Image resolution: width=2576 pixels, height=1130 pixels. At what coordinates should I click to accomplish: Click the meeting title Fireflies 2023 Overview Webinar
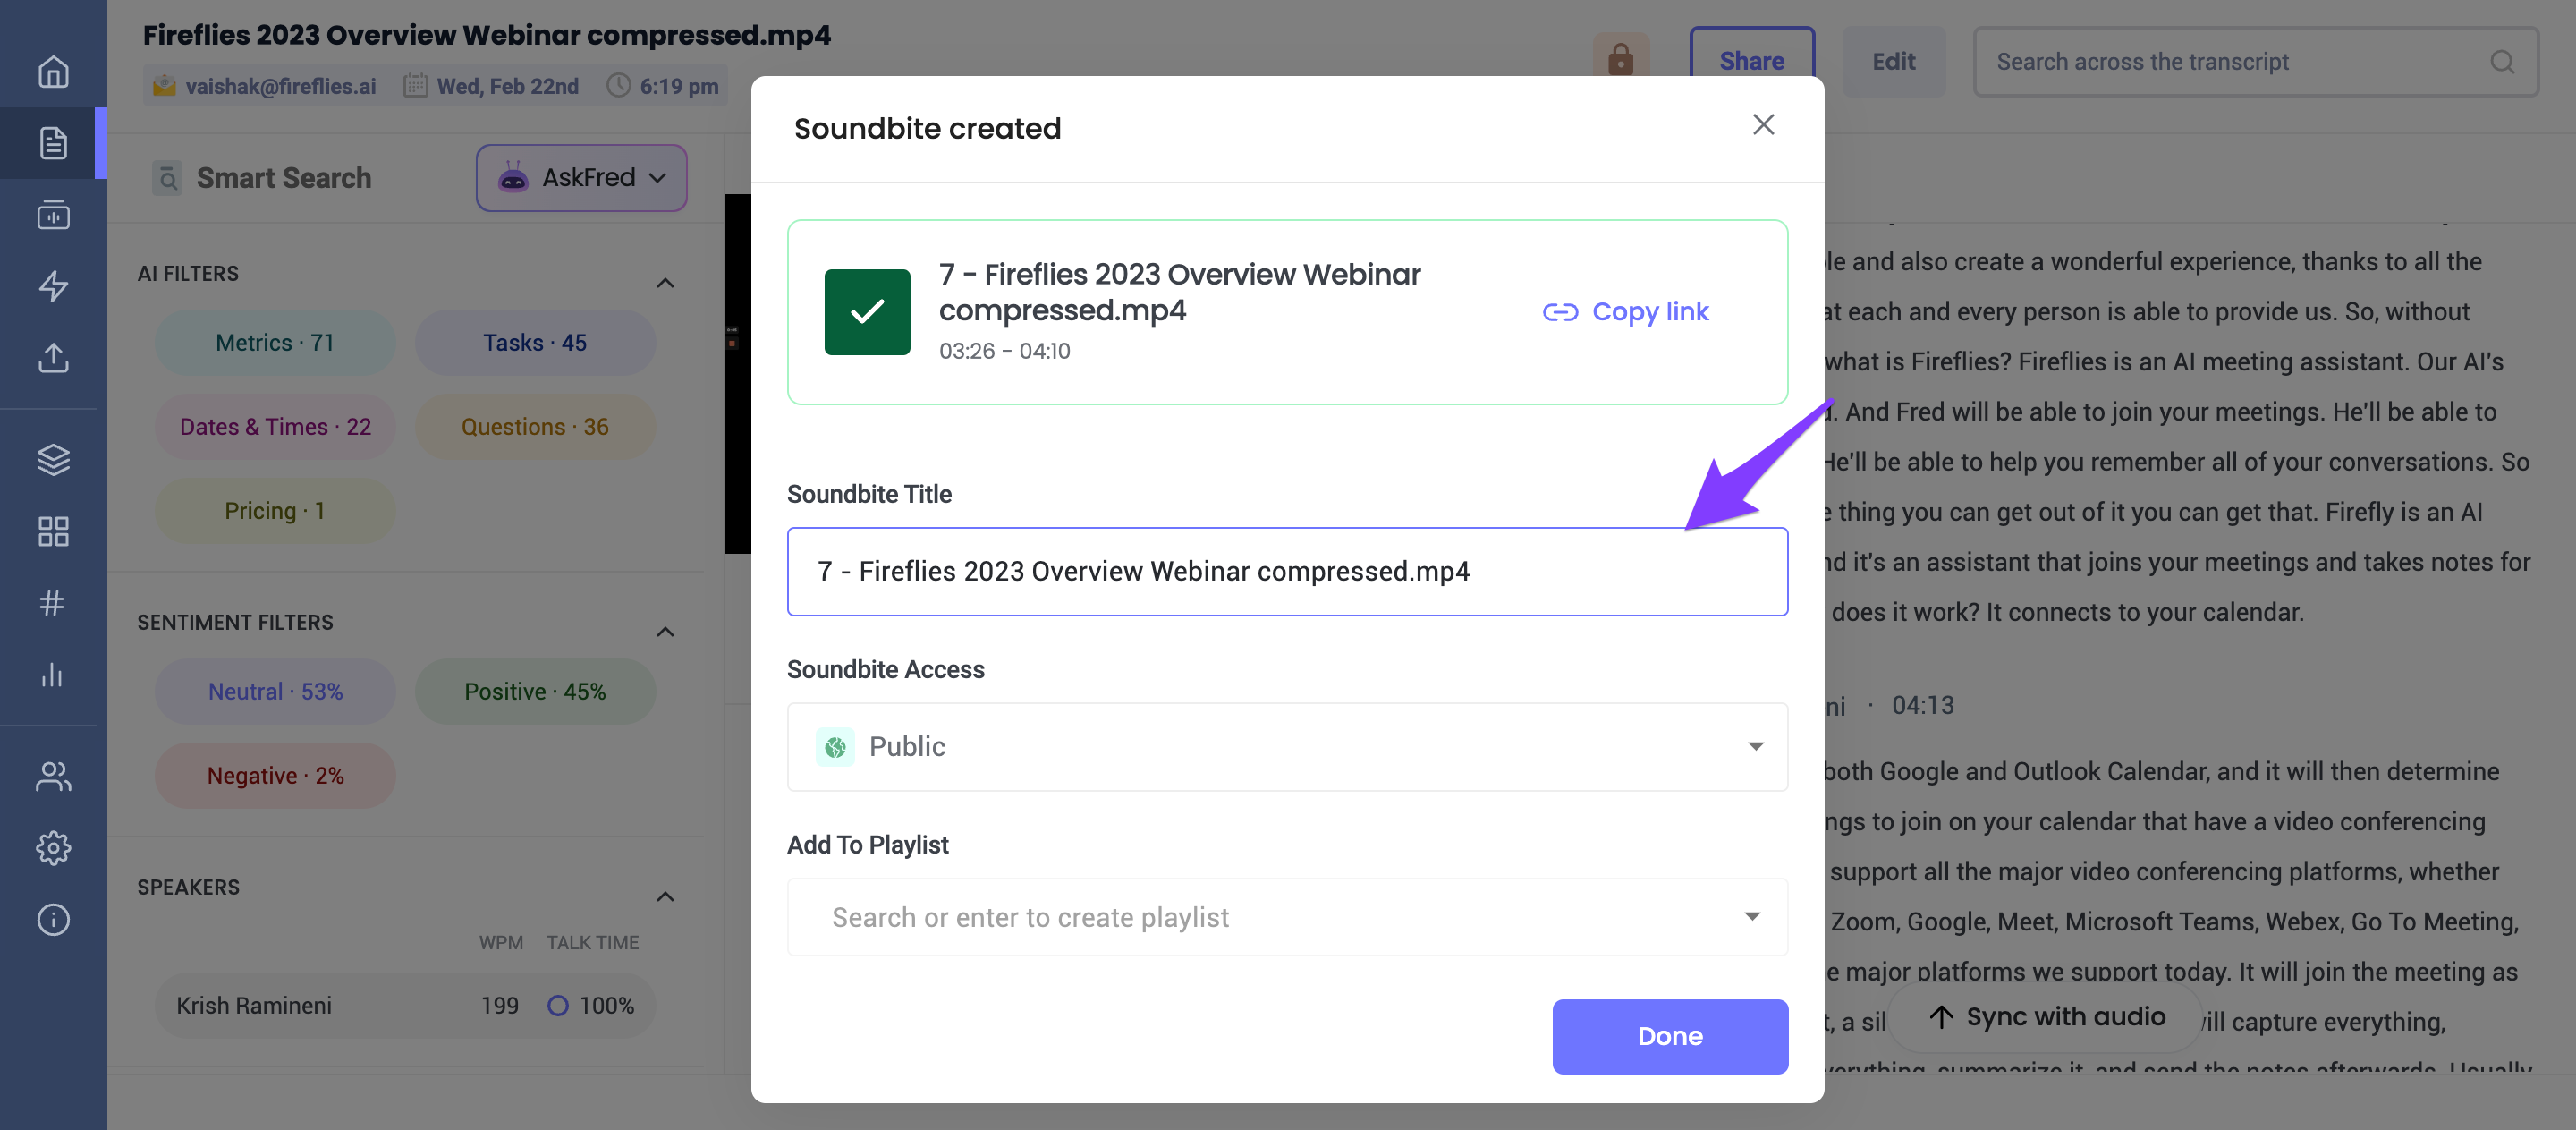486,35
